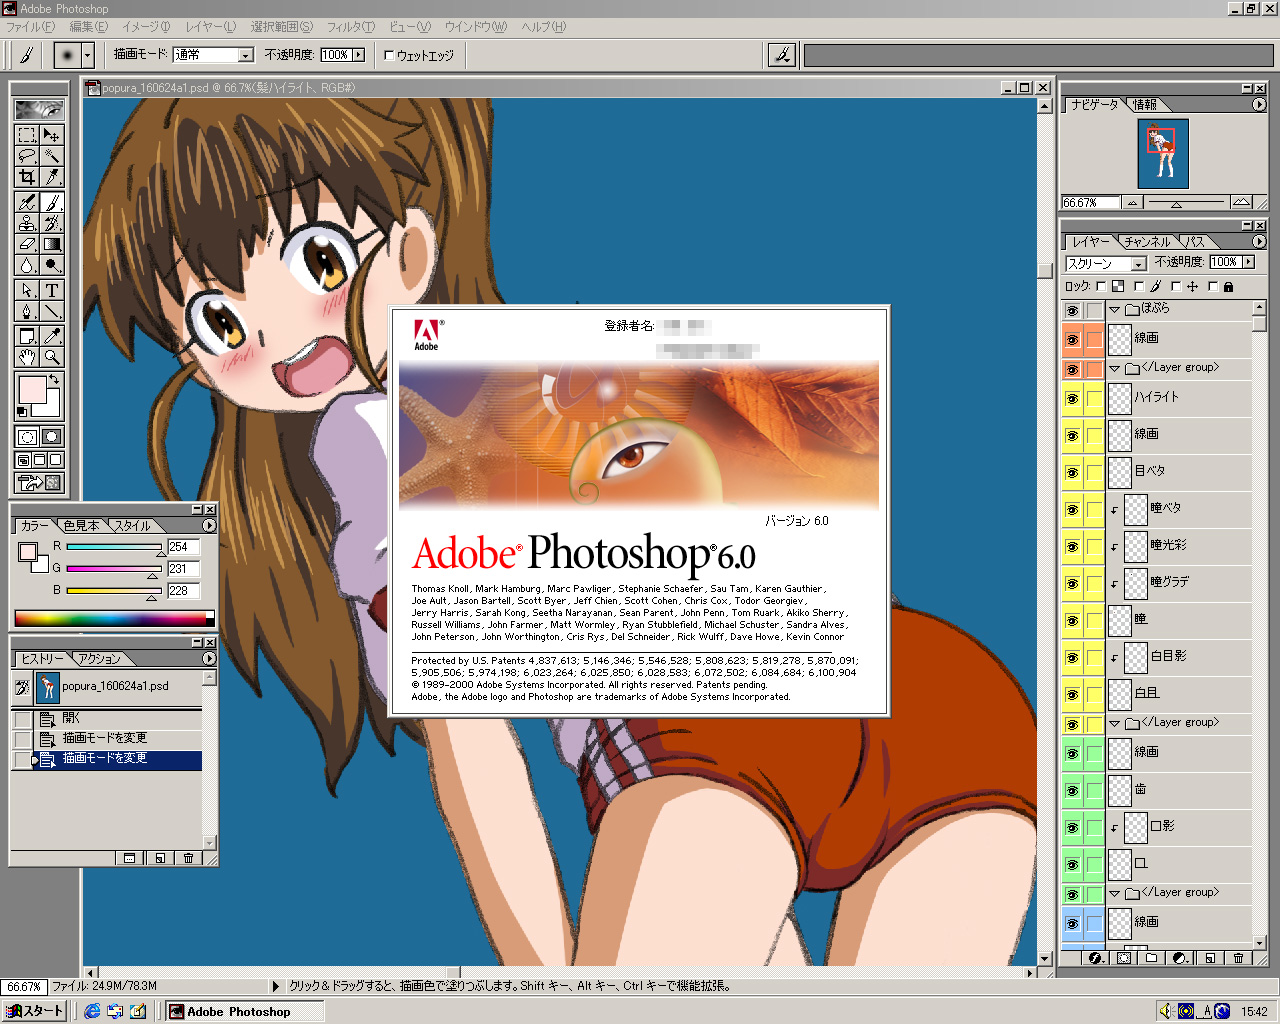Screen dimensions: 1280x1024
Task: Select the Dodge tool
Action: [x=52, y=265]
